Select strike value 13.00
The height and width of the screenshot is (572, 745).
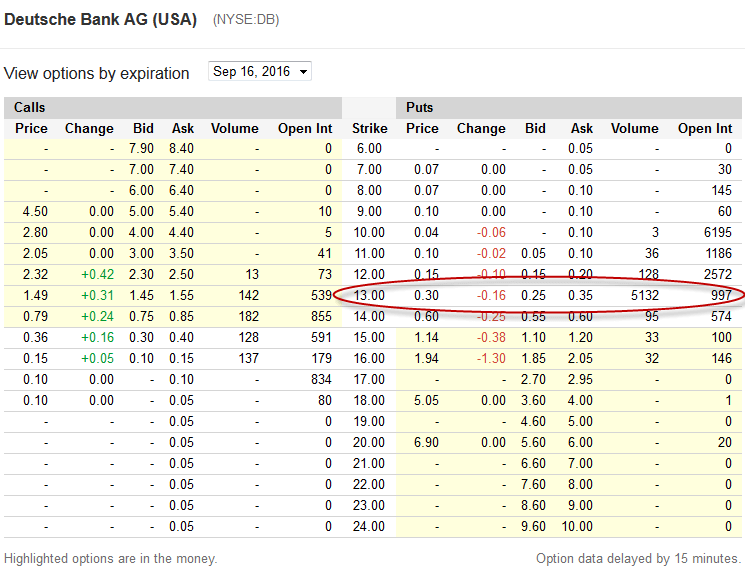pyautogui.click(x=369, y=296)
